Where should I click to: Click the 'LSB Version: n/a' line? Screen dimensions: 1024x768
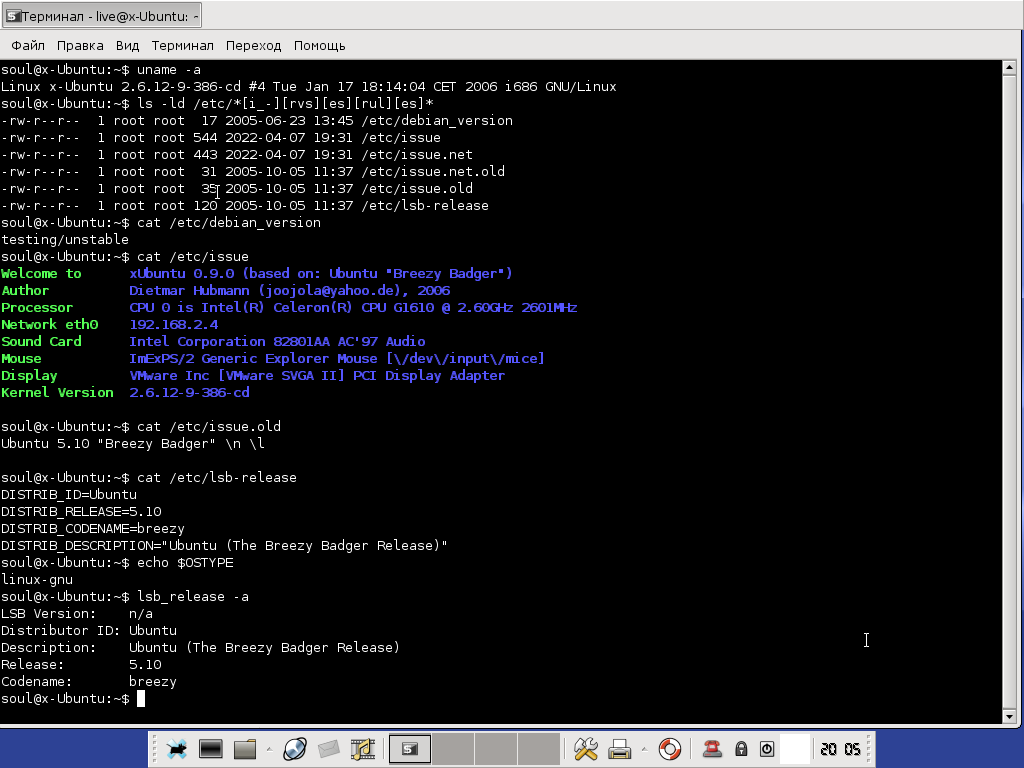[x=76, y=613]
